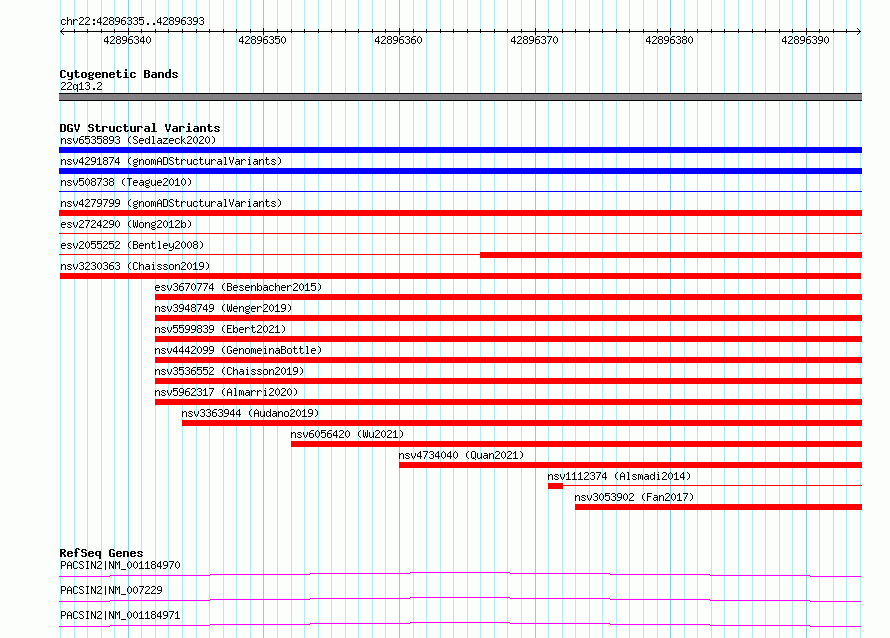Screen dimensions: 890x638
Task: Open PACSIN2|NM_001184971 transcript
Action: pyautogui.click(x=120, y=615)
